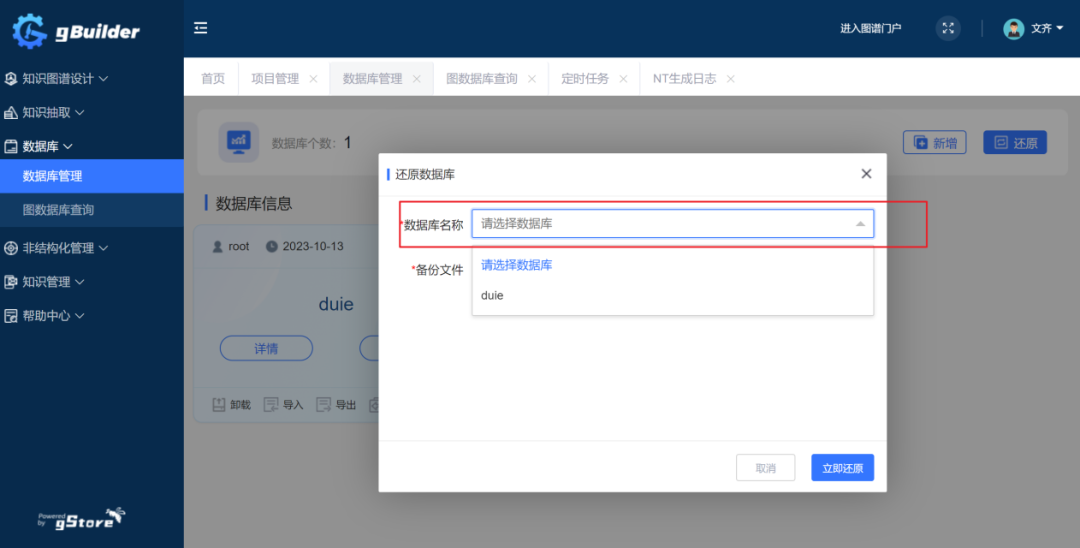Switch to 首页 tab
This screenshot has height=548, width=1080.
pos(213,78)
